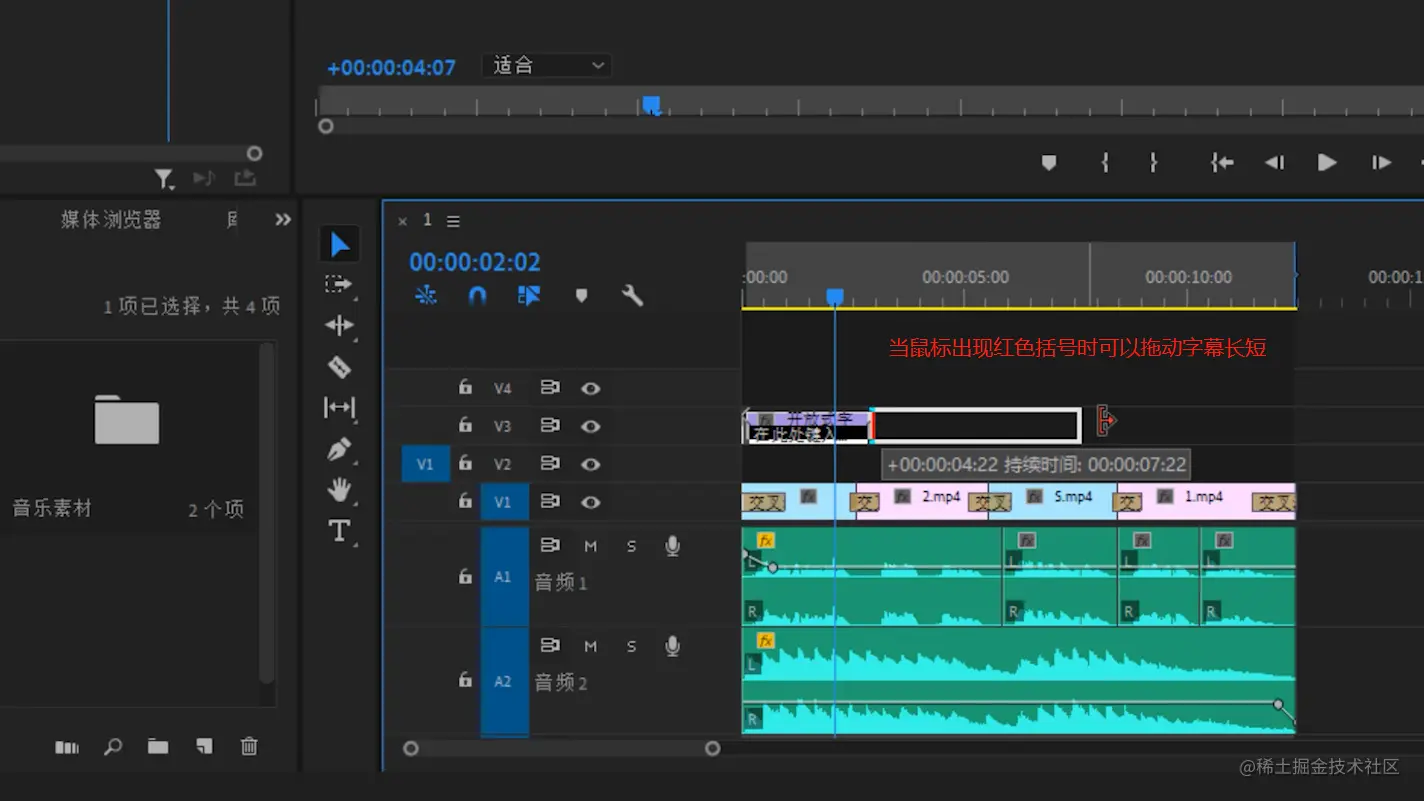Pick the Razor tool
The height and width of the screenshot is (801, 1424).
(x=339, y=367)
